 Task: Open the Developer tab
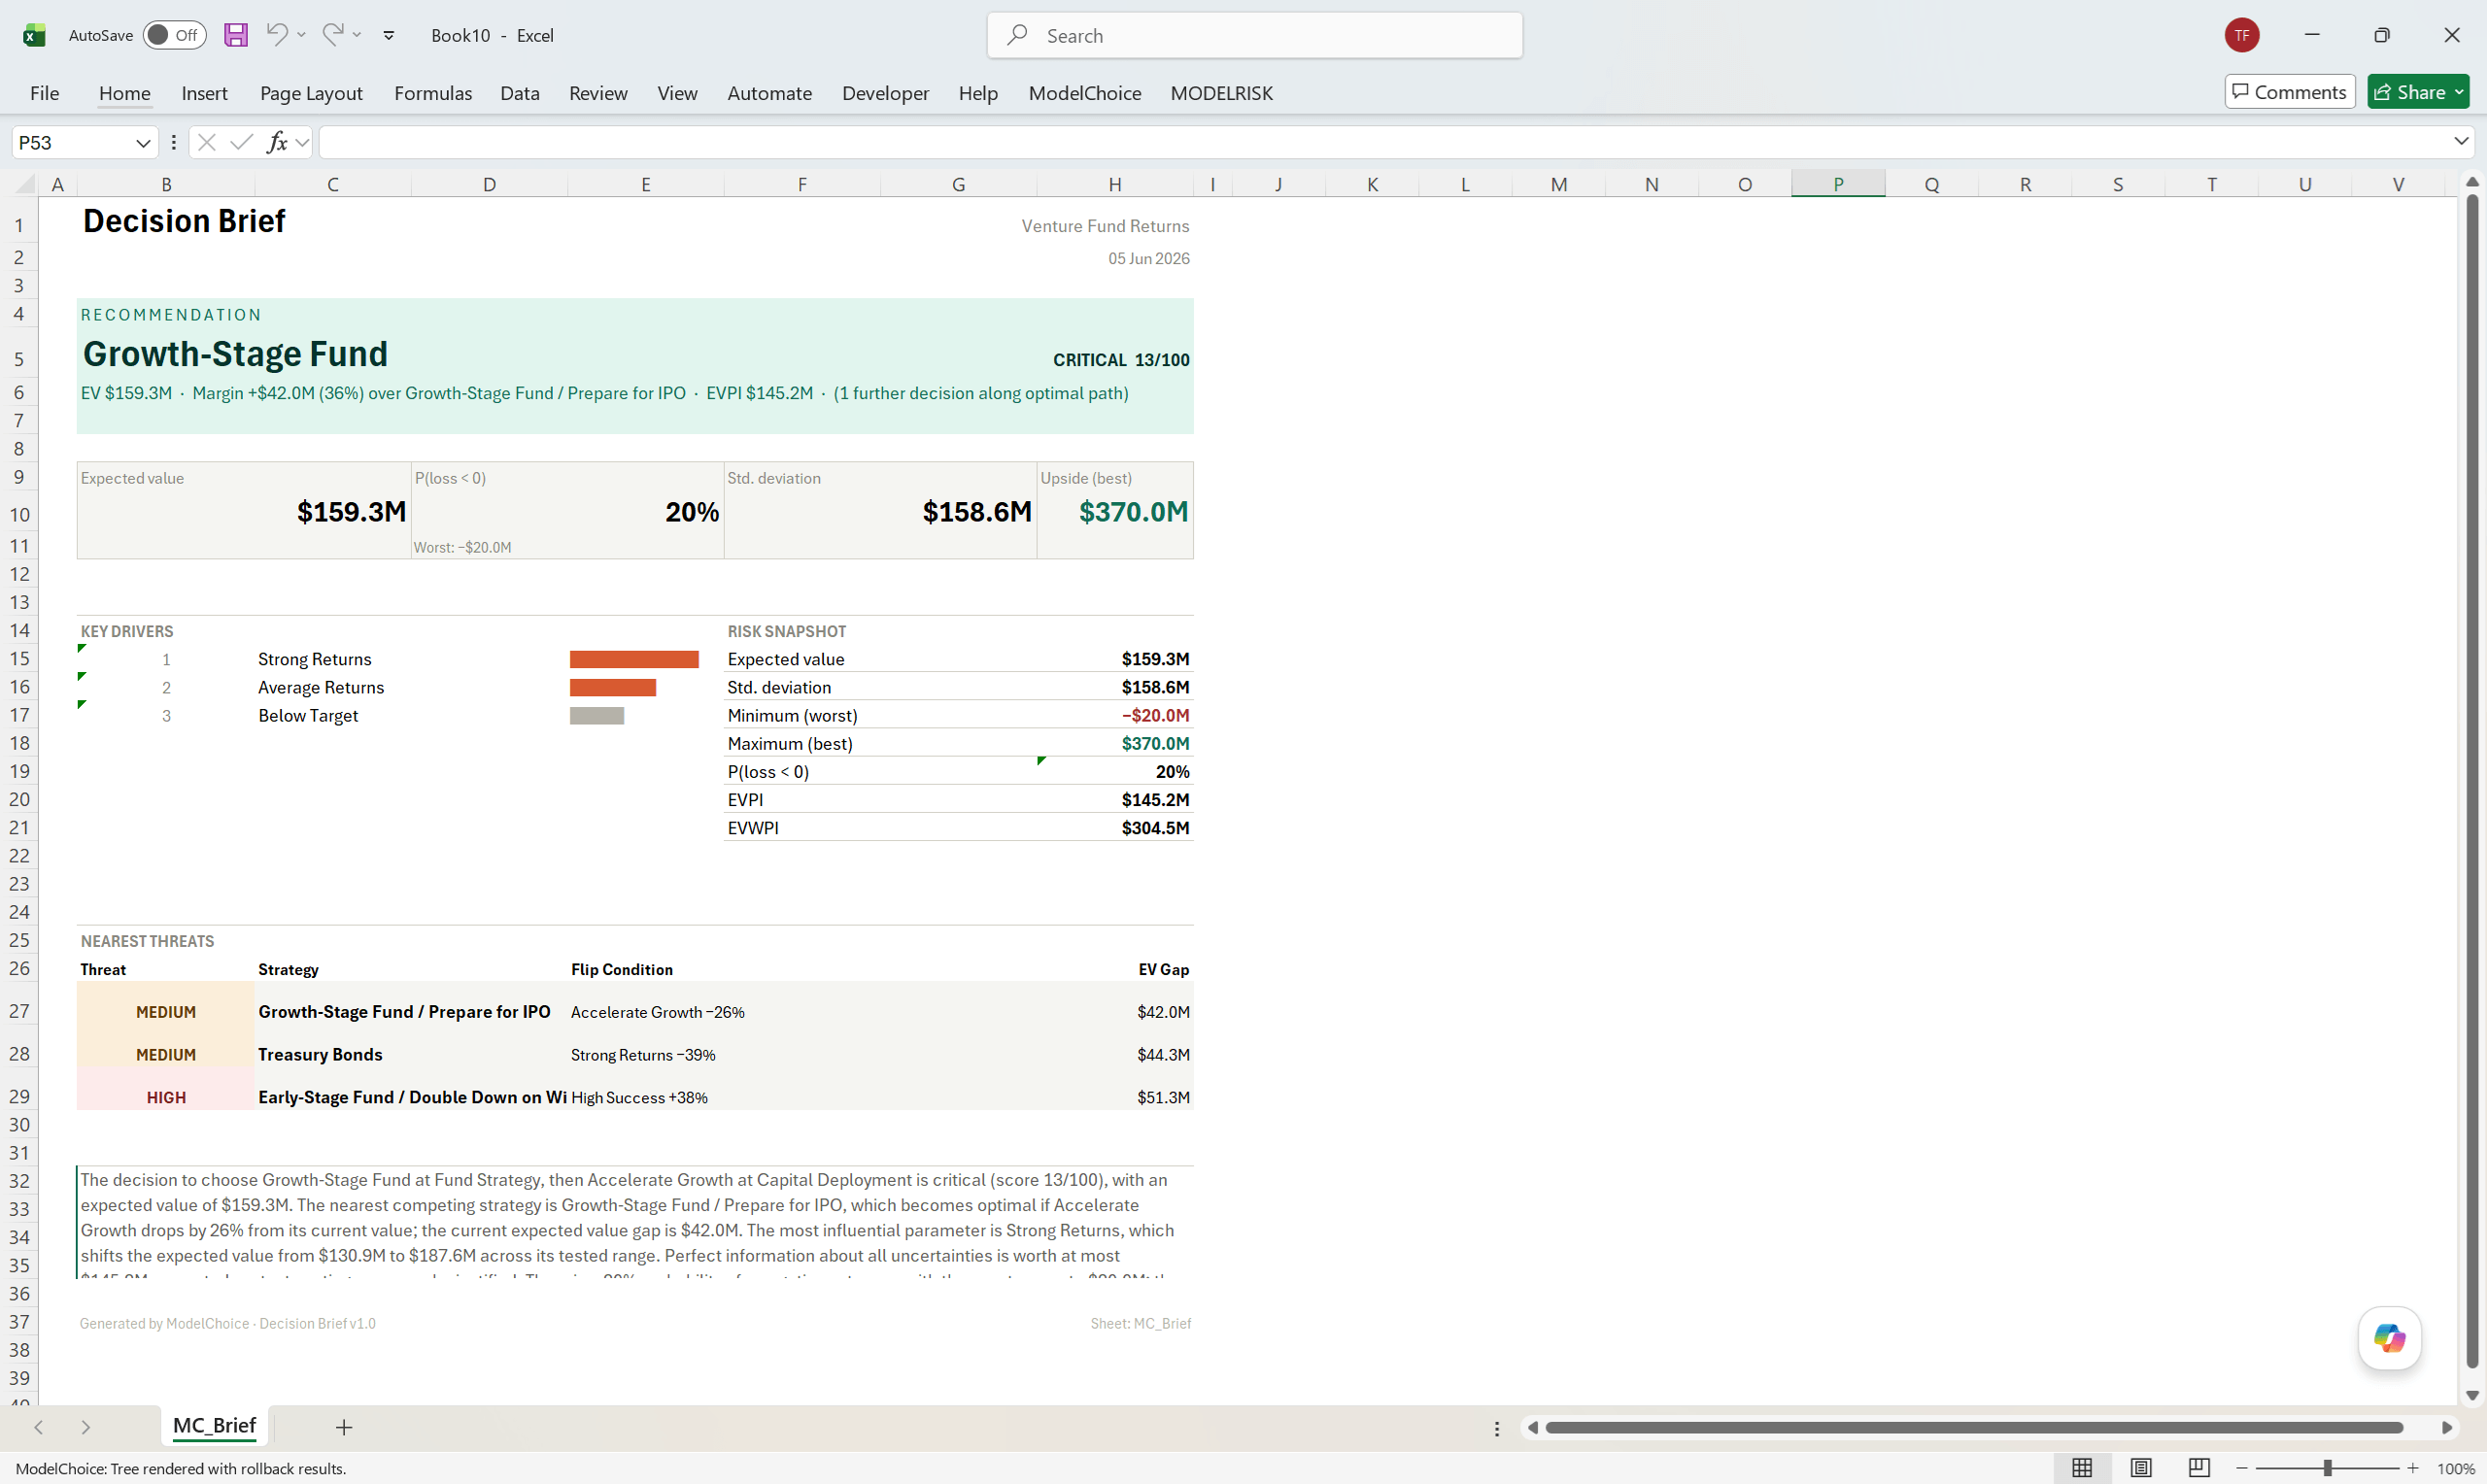(885, 93)
